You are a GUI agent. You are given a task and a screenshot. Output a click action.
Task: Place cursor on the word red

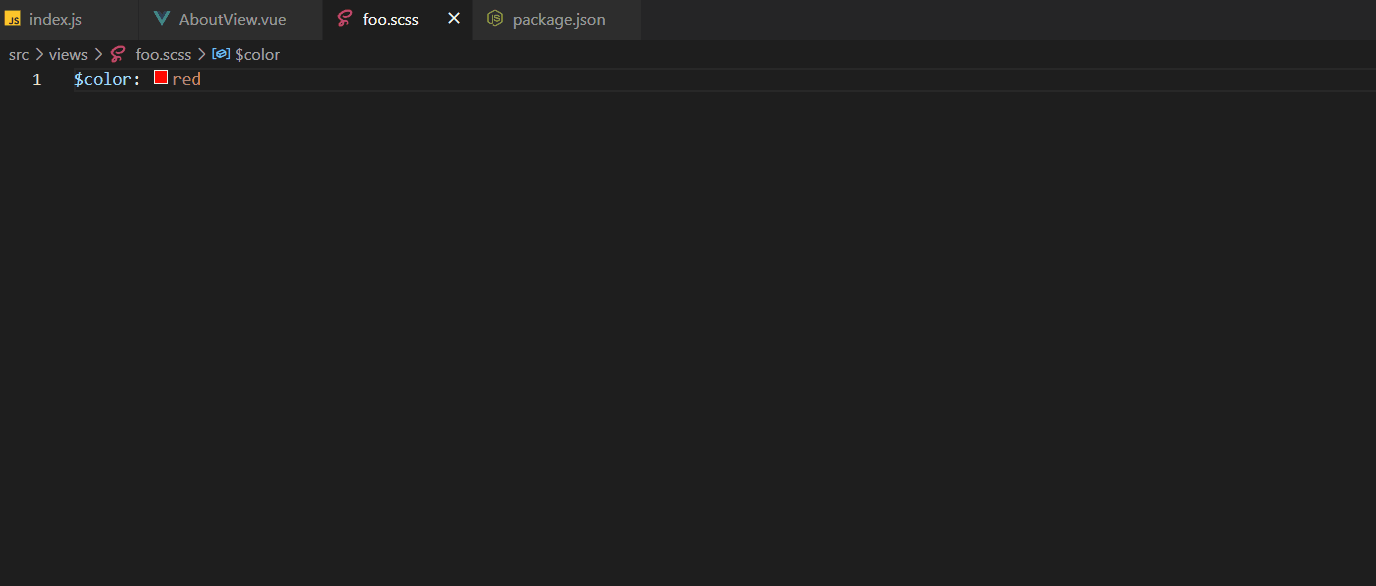188,79
